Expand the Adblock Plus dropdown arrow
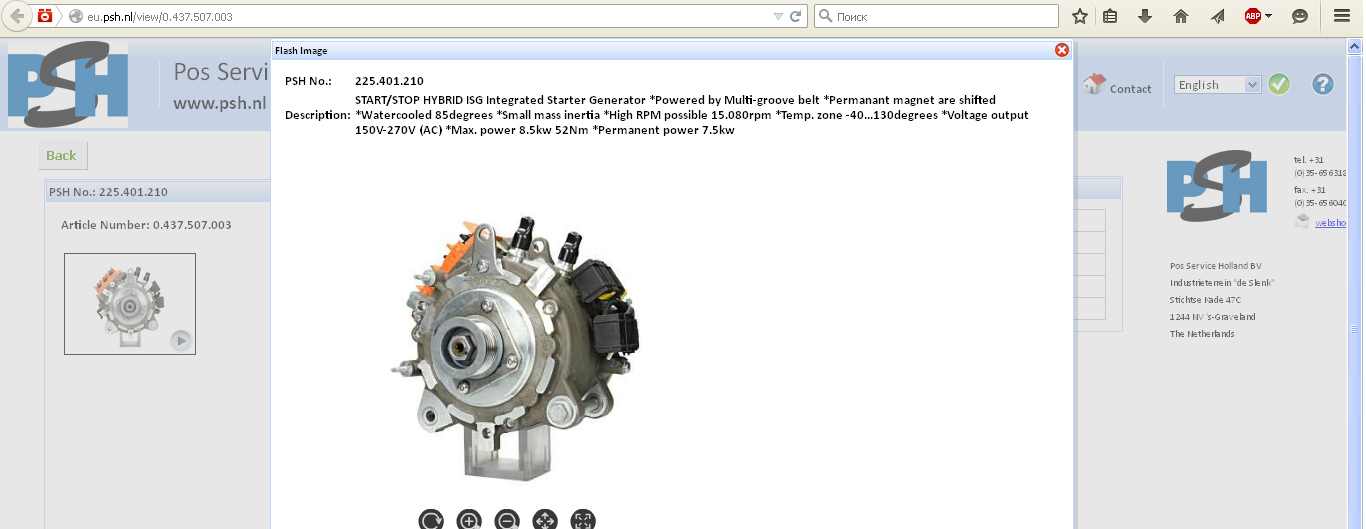The width and height of the screenshot is (1366, 529). pos(1269,16)
